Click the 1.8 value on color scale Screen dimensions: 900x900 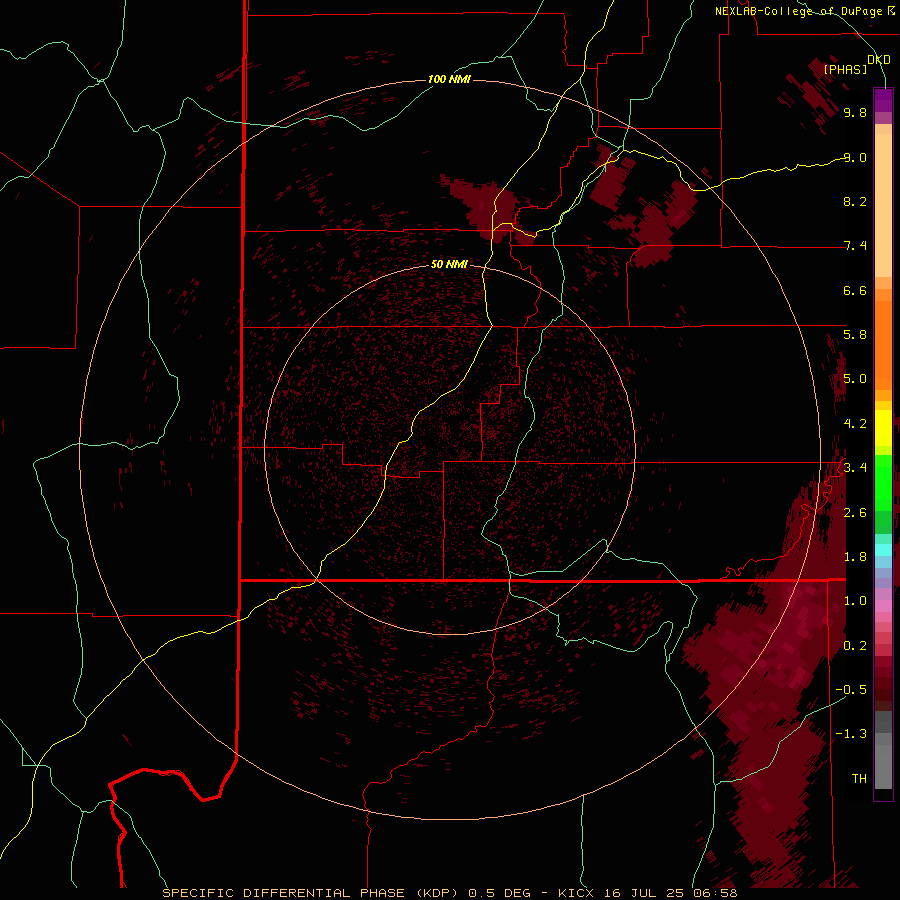tap(855, 557)
